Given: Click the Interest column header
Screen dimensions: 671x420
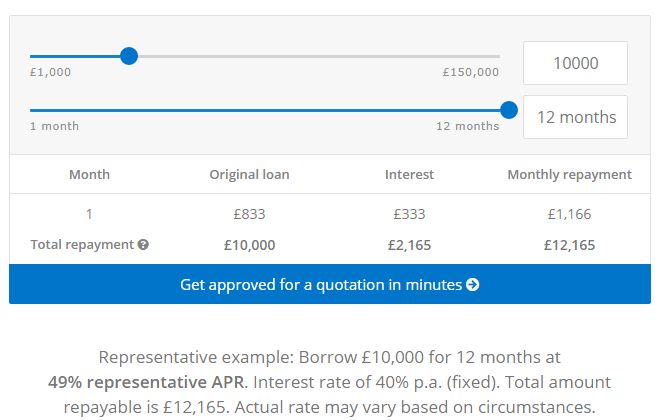Looking at the screenshot, I should [410, 174].
